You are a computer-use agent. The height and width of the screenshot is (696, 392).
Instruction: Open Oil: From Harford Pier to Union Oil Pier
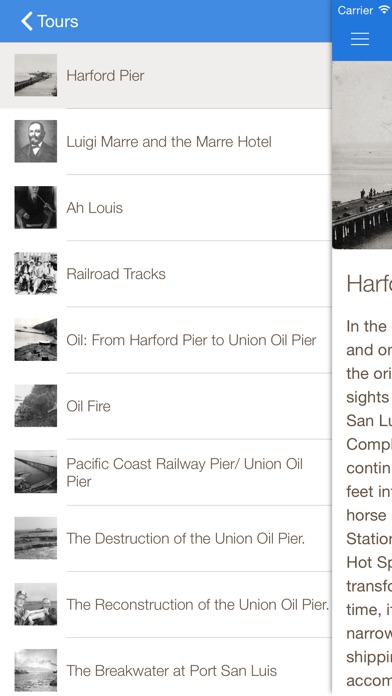click(x=166, y=340)
